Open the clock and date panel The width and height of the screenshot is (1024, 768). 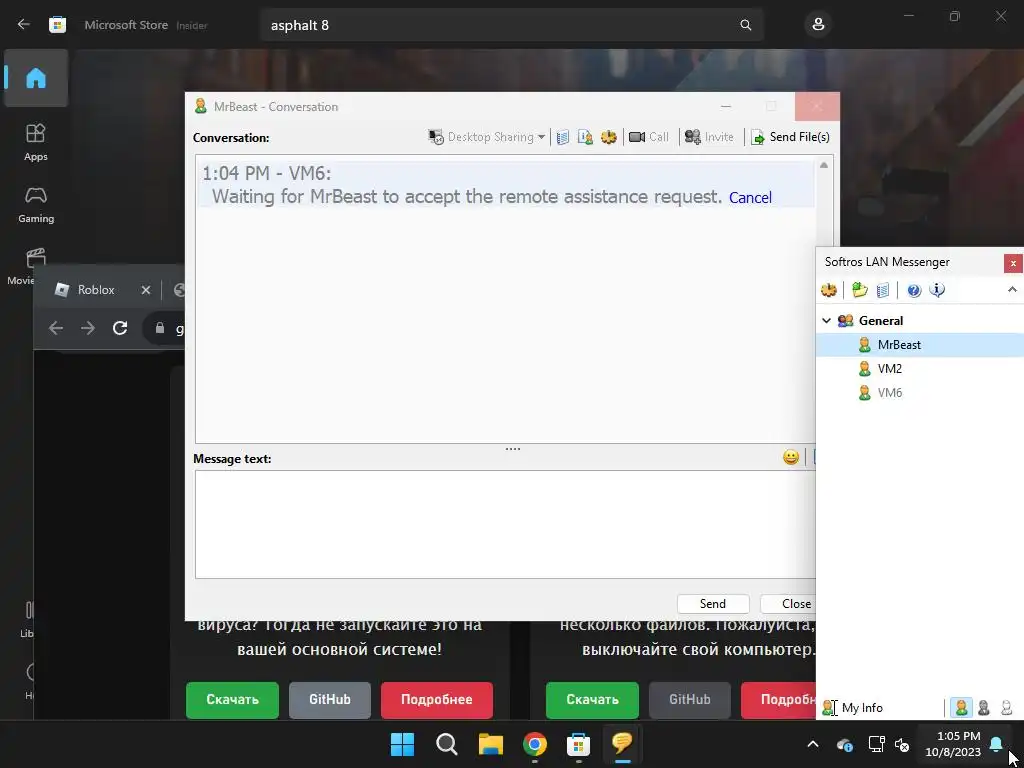pyautogui.click(x=953, y=744)
